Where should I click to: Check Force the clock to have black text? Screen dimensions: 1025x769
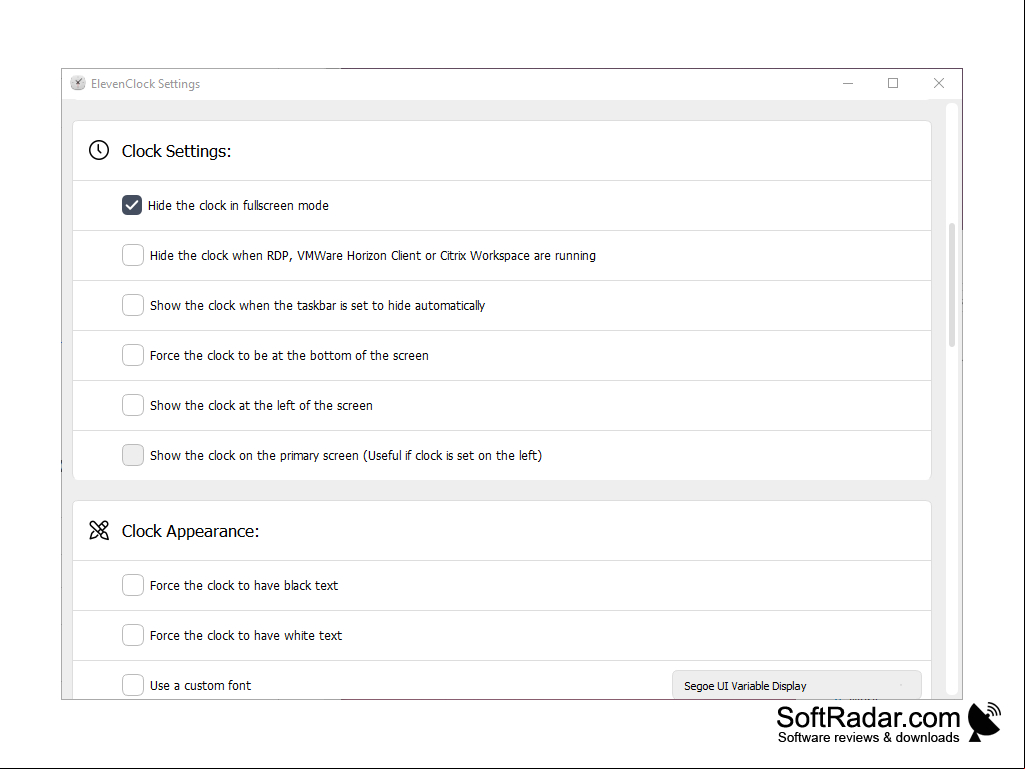tap(133, 585)
